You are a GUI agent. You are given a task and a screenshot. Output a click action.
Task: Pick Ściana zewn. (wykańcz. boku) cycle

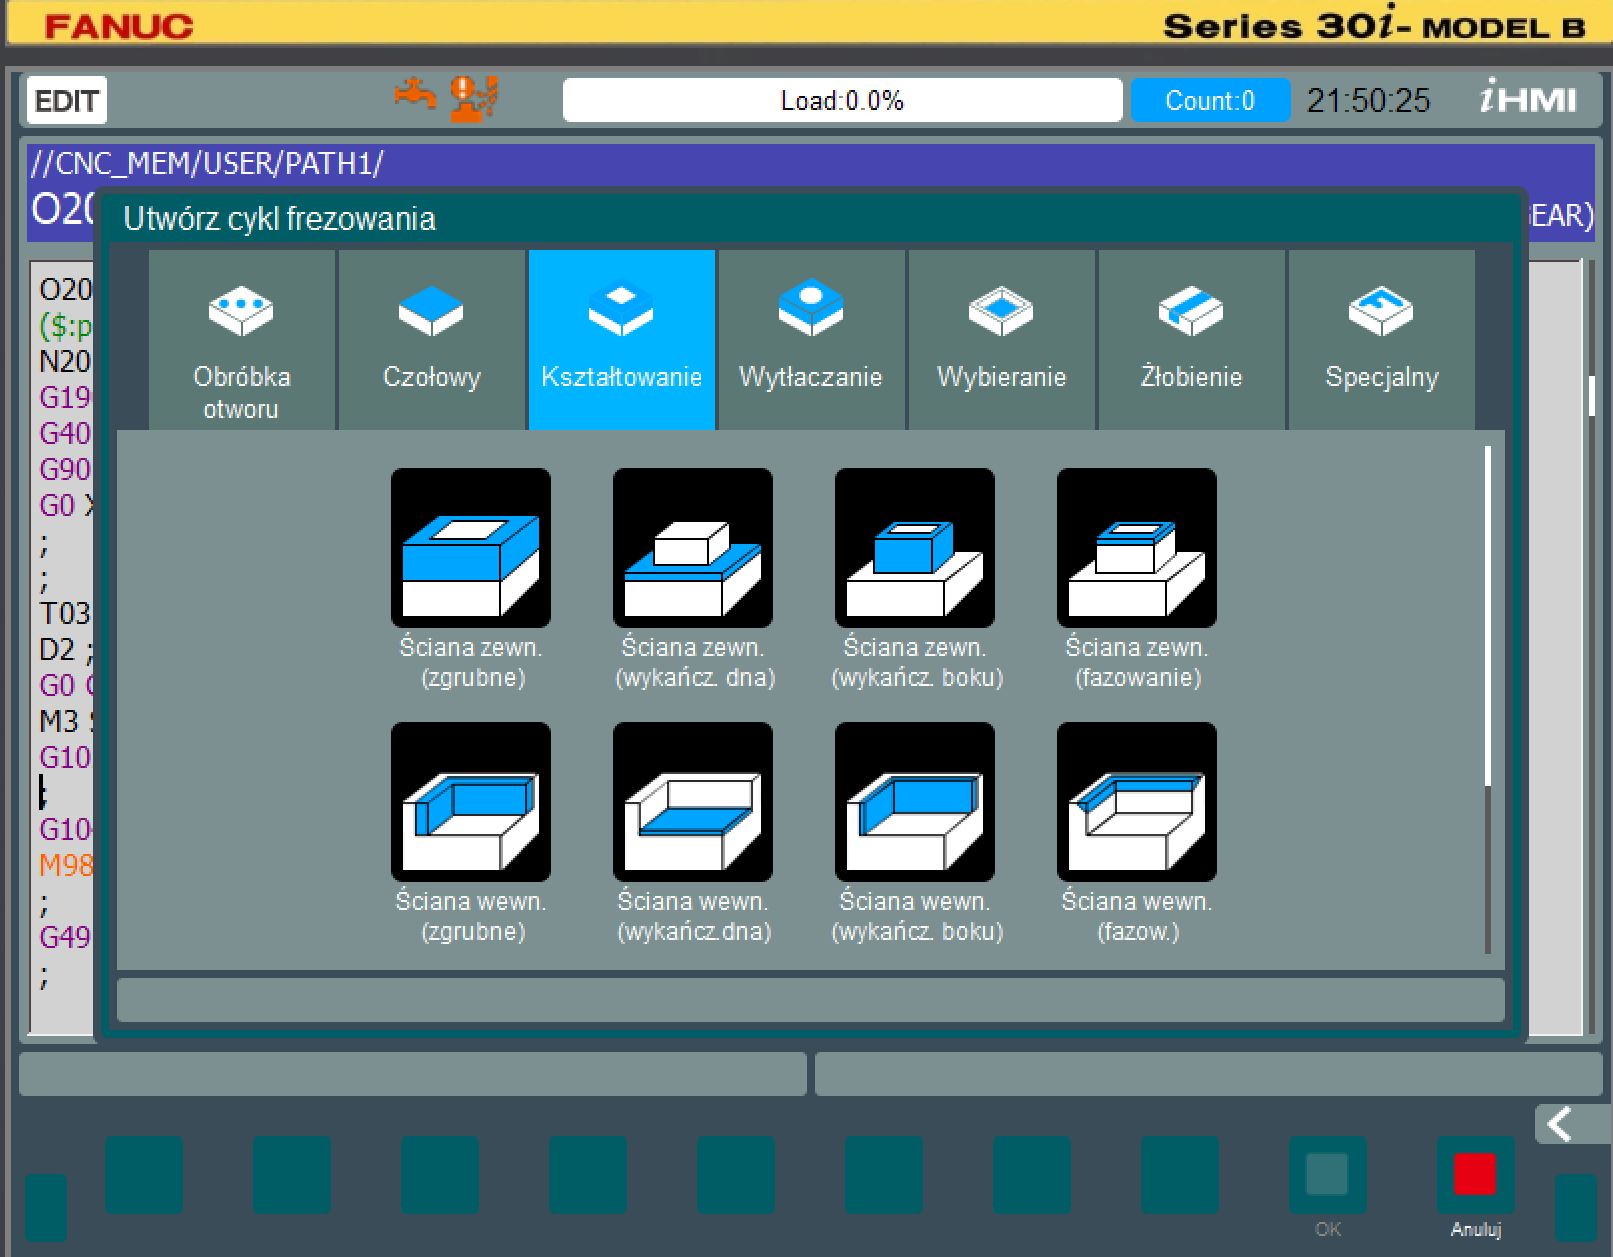914,548
